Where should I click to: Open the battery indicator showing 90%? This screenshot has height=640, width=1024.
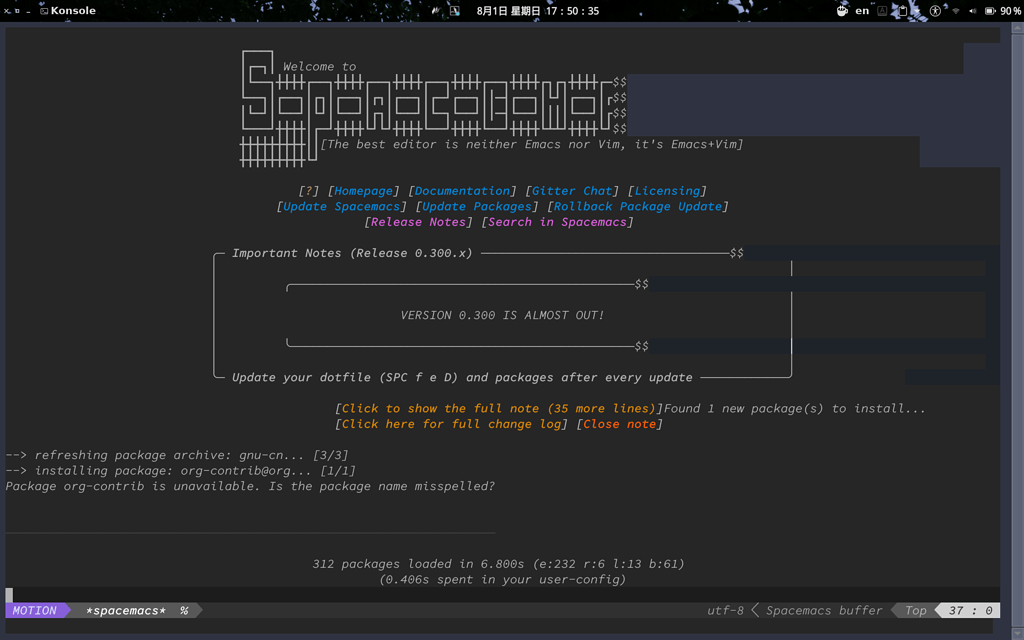click(990, 11)
